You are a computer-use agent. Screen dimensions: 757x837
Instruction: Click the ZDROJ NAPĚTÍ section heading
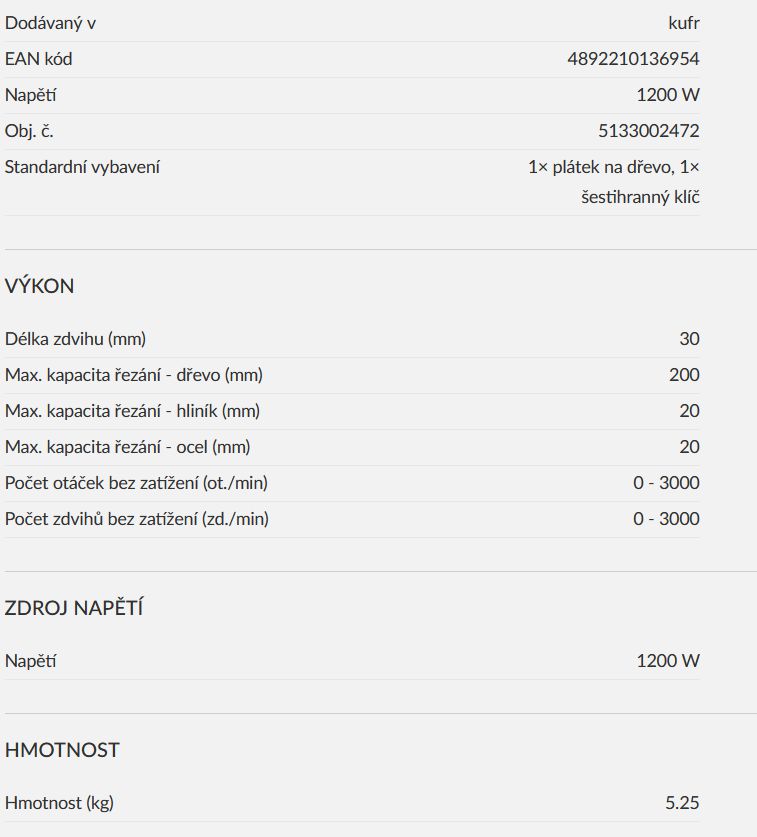74,607
